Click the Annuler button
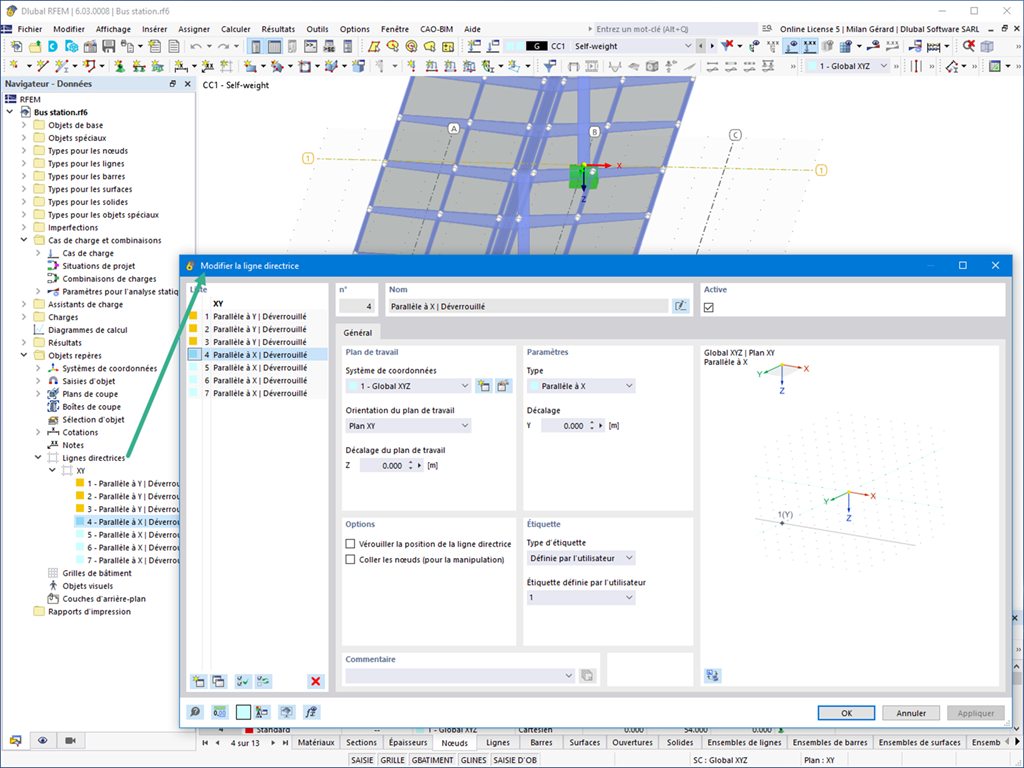Screen dimensions: 1024x768 [x=911, y=713]
